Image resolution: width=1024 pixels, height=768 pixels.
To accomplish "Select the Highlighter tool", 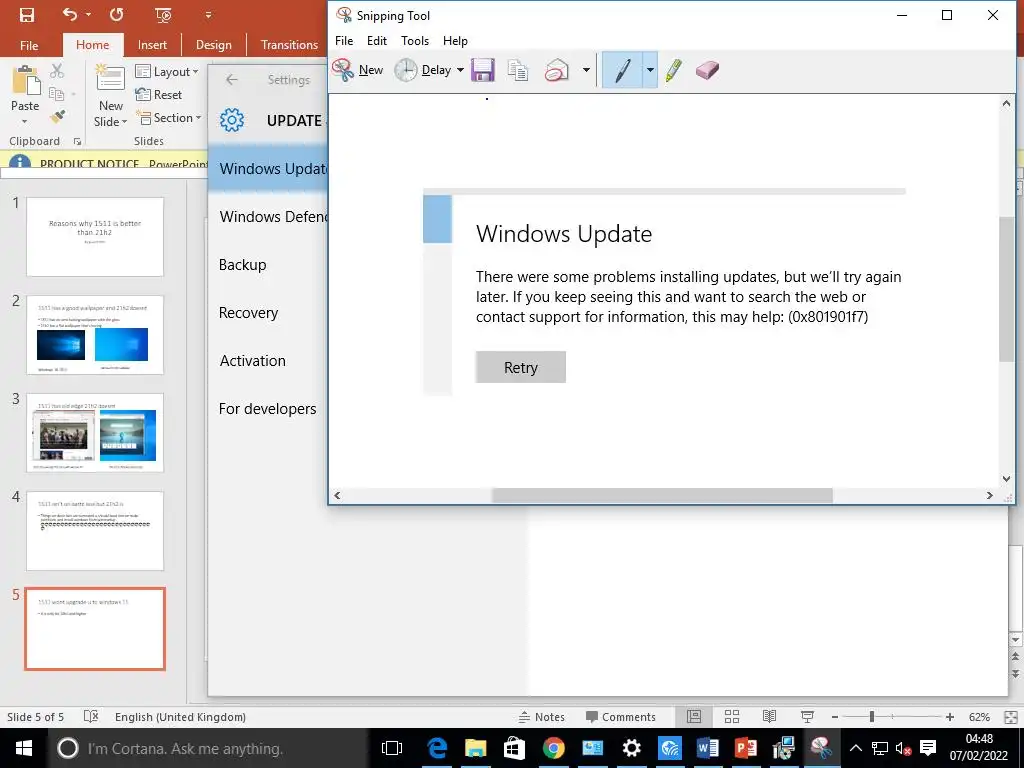I will click(674, 70).
